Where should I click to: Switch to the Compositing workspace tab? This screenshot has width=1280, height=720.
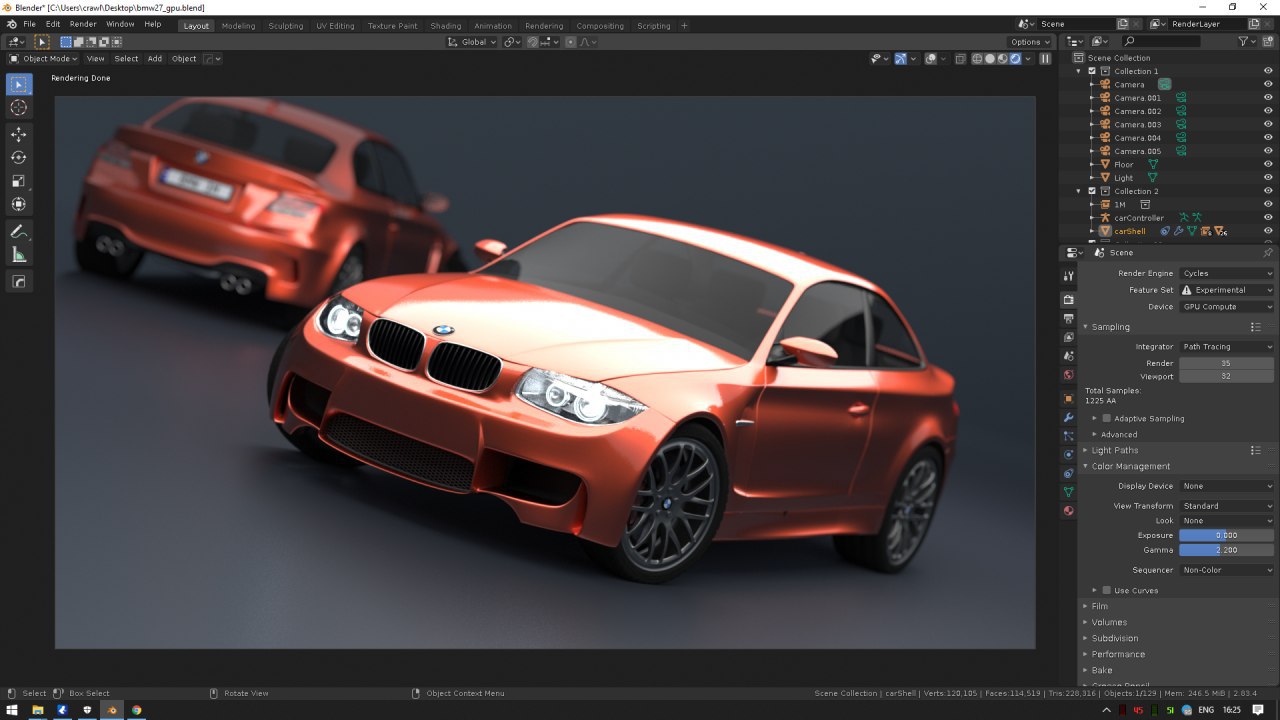tap(600, 26)
